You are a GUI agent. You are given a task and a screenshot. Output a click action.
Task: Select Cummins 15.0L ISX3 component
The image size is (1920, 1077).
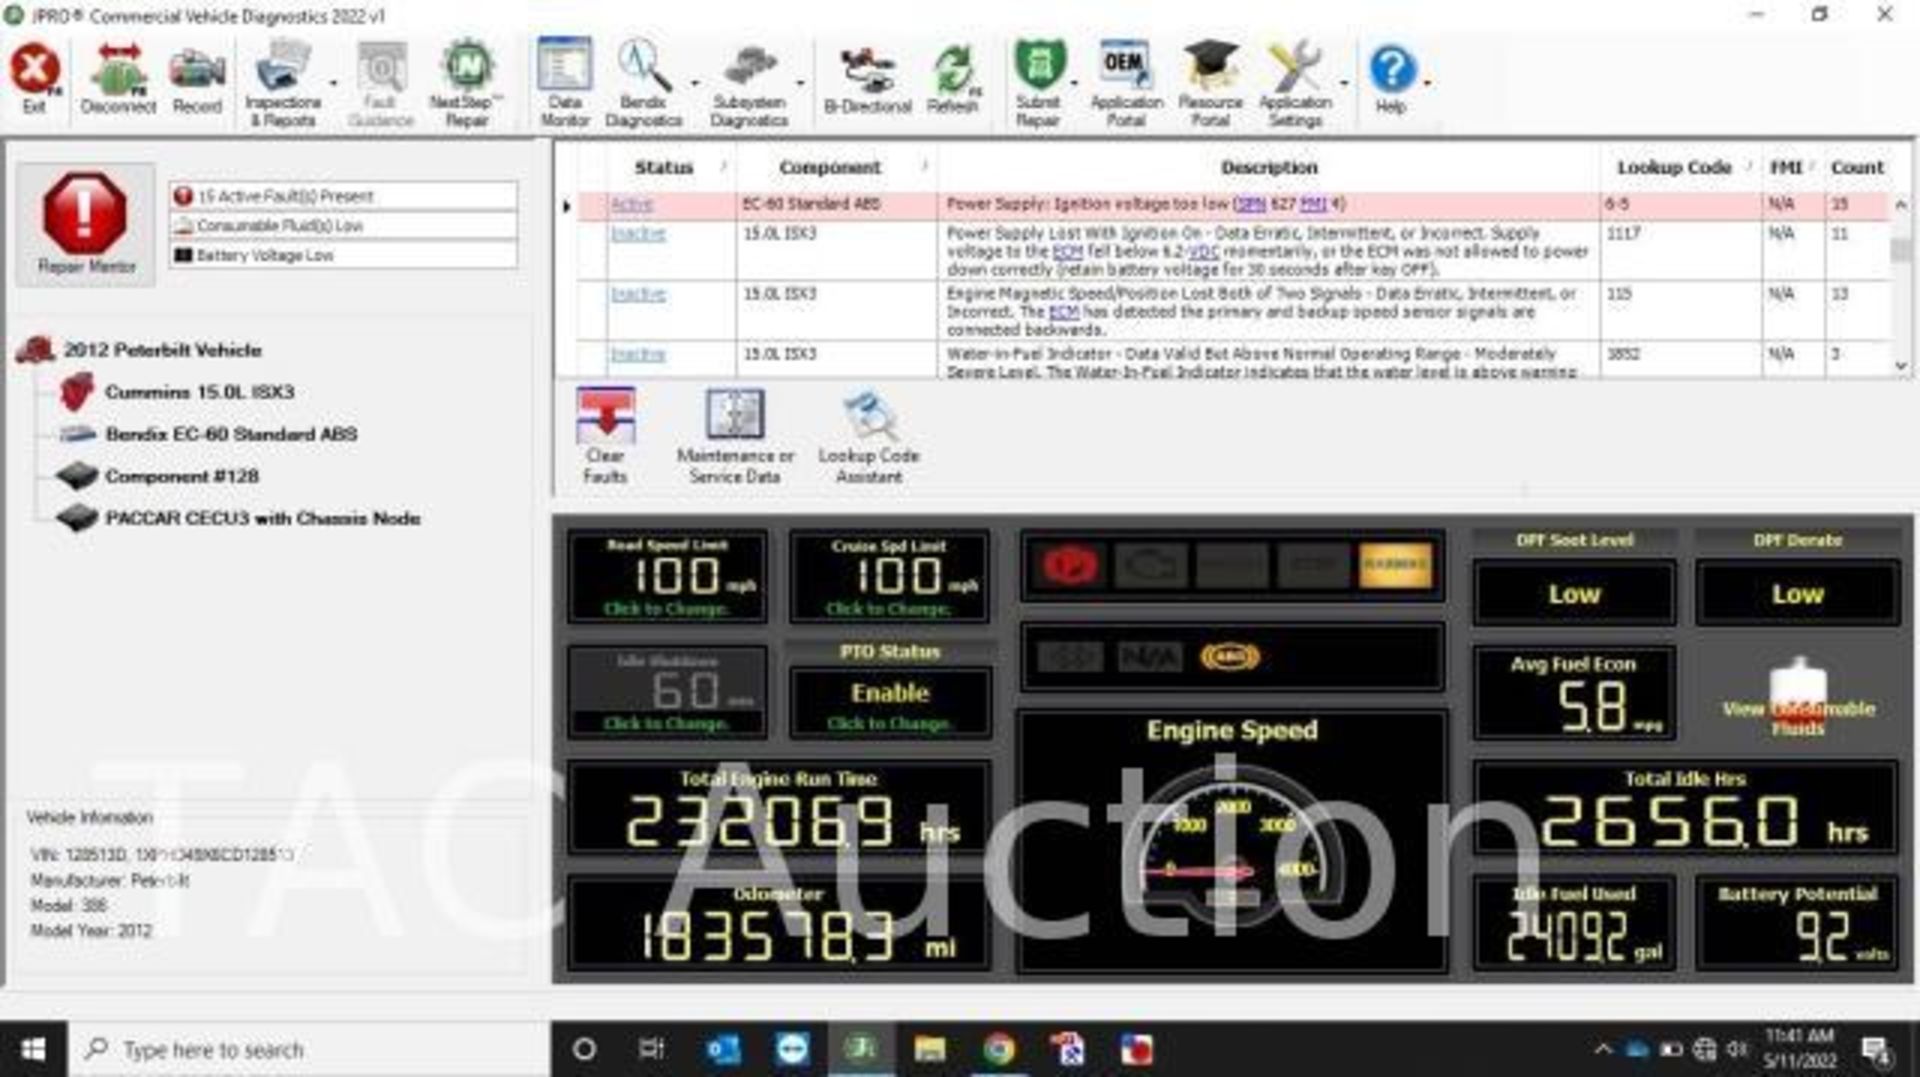pos(200,392)
